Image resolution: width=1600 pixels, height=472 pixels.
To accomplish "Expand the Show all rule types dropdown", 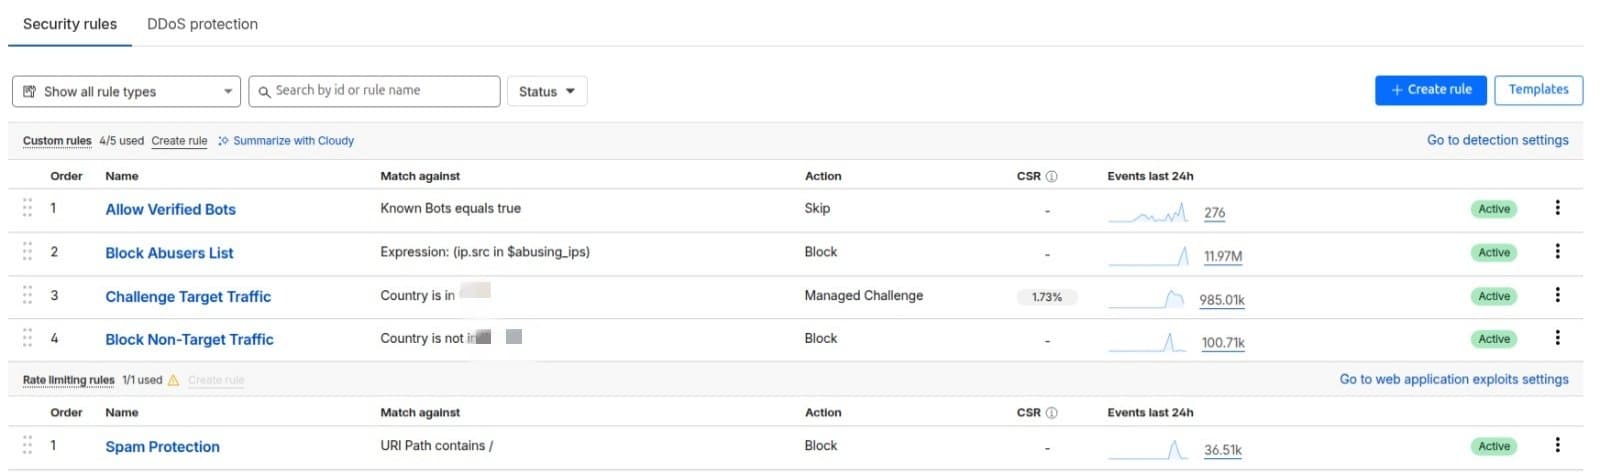I will click(126, 91).
